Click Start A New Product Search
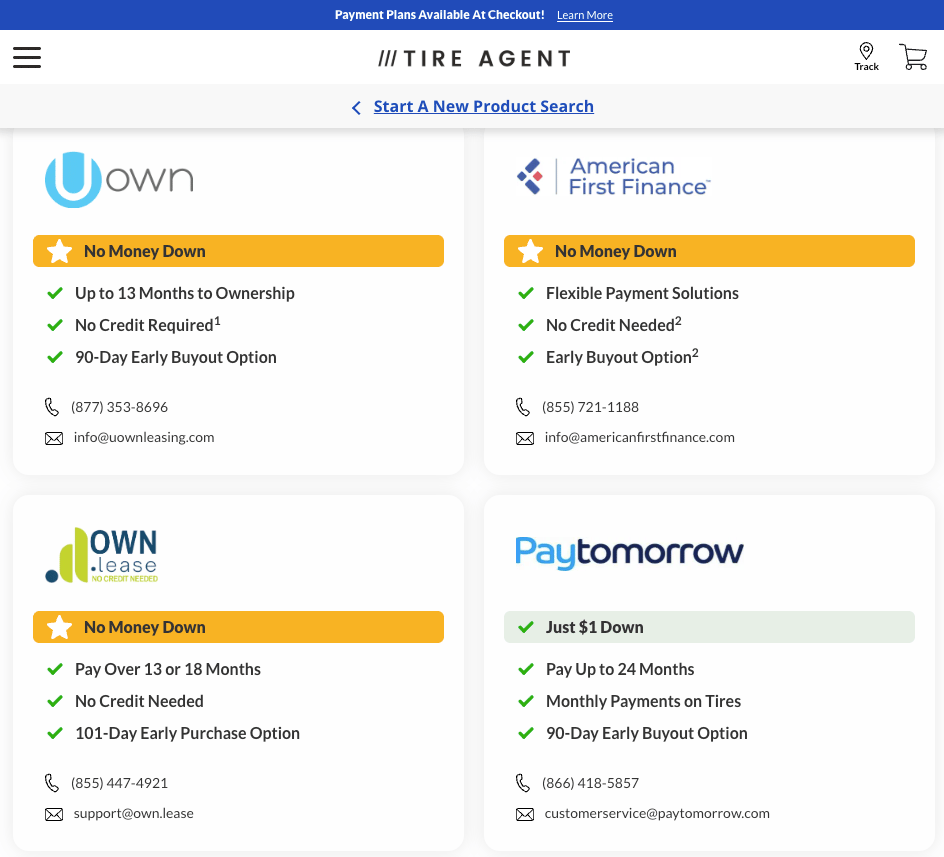This screenshot has width=944, height=857. pyautogui.click(x=483, y=106)
